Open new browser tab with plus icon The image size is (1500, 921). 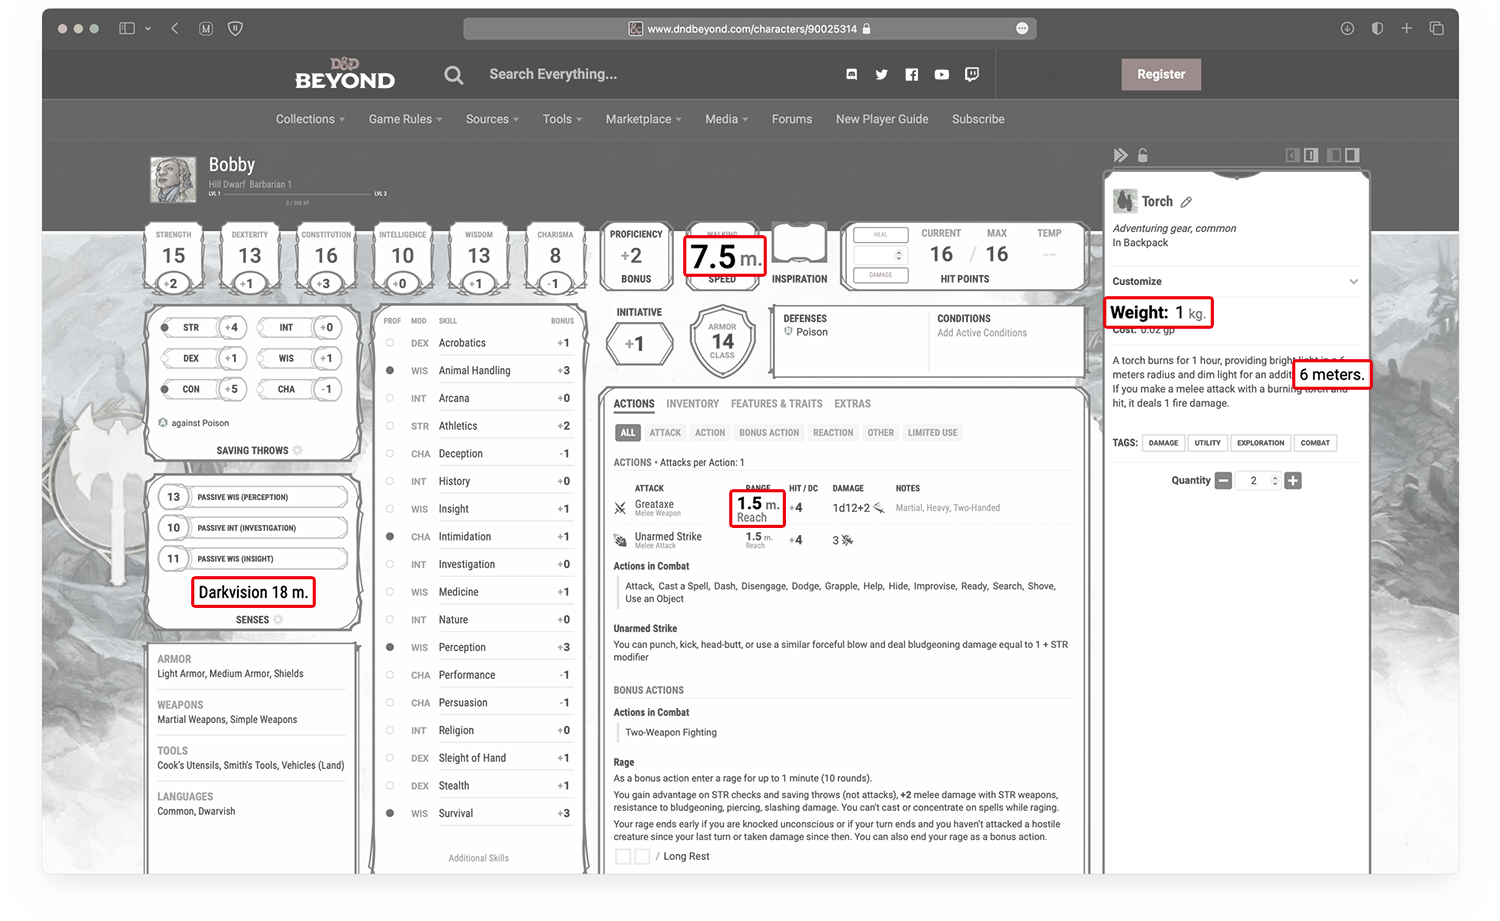tap(1406, 28)
